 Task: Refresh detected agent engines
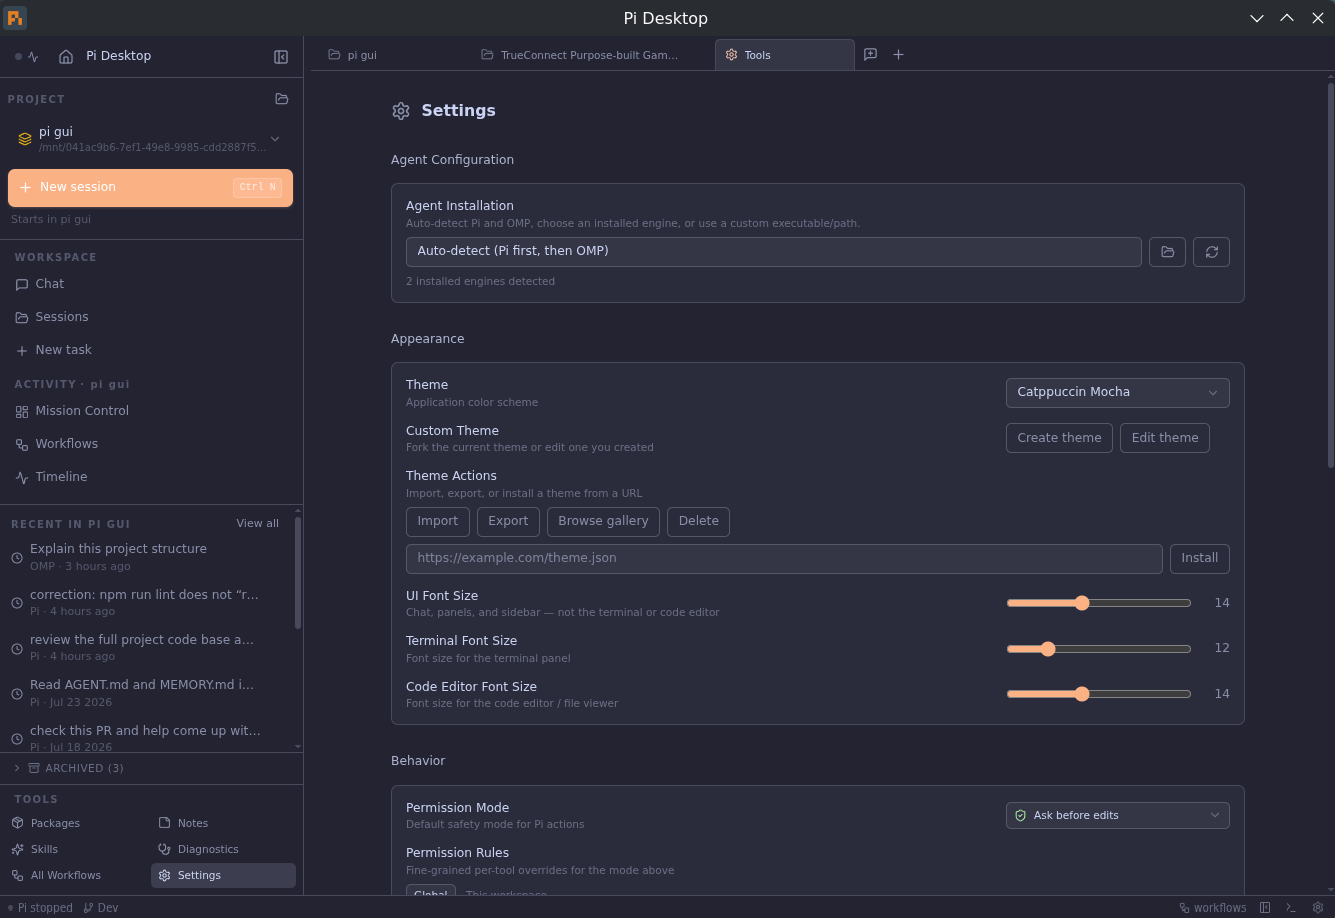[1211, 252]
